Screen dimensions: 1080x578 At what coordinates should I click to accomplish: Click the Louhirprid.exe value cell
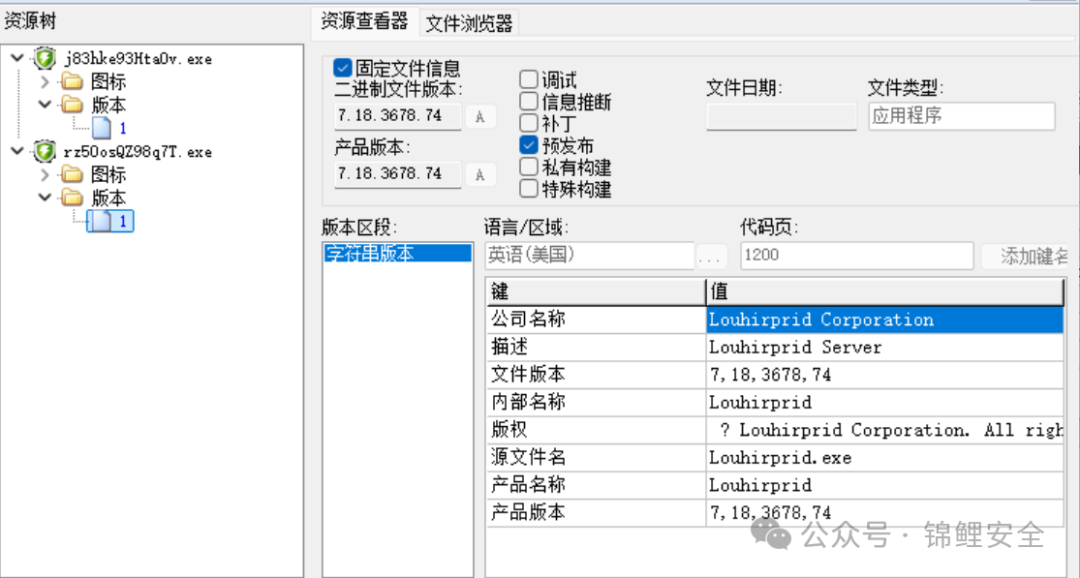pyautogui.click(x=885, y=457)
